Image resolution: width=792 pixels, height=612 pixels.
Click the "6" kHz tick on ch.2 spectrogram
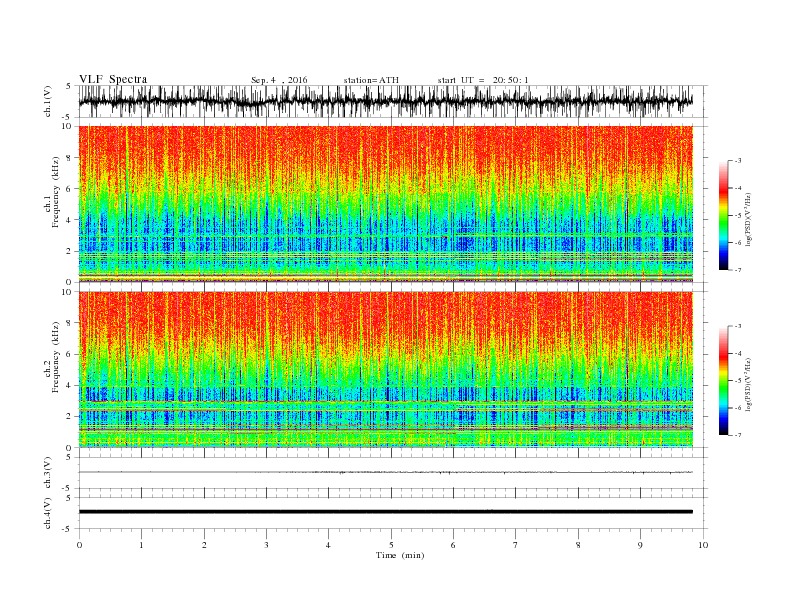69,354
